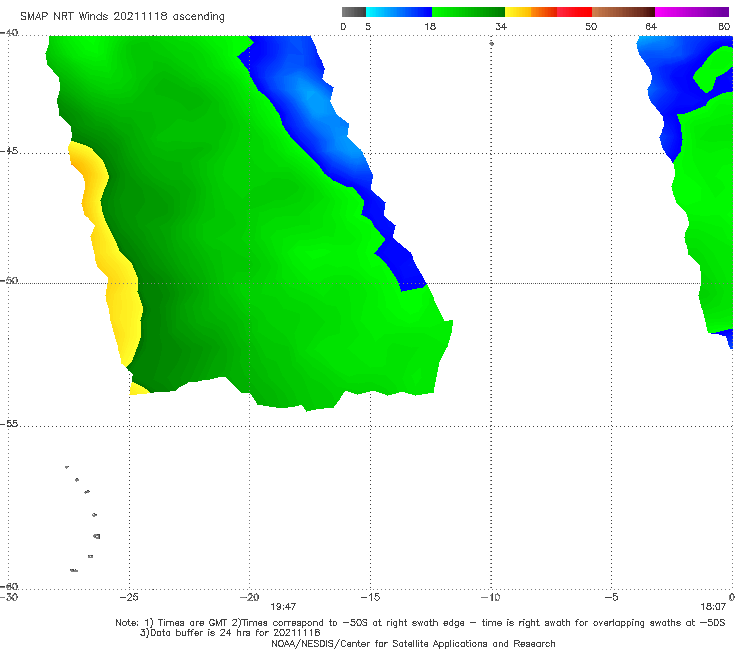
Task: Click the swath time '19:47'
Action: point(283,607)
